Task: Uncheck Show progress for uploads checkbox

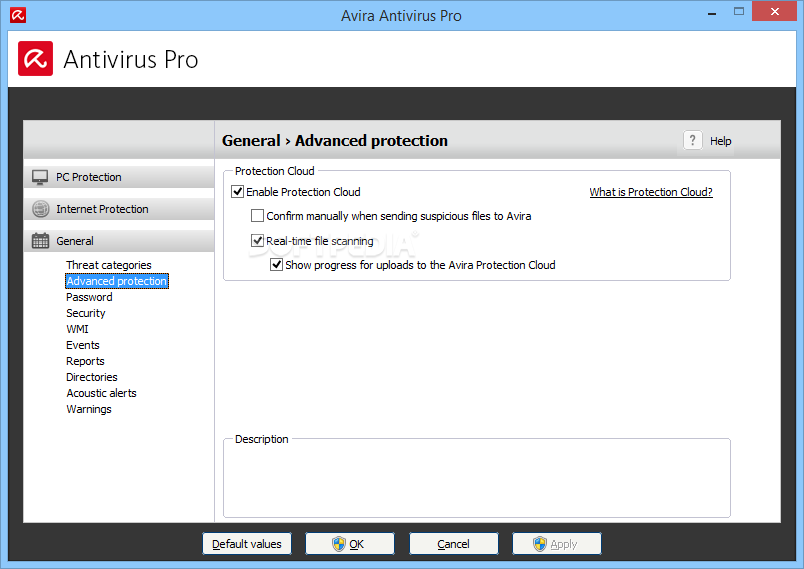Action: tap(276, 265)
